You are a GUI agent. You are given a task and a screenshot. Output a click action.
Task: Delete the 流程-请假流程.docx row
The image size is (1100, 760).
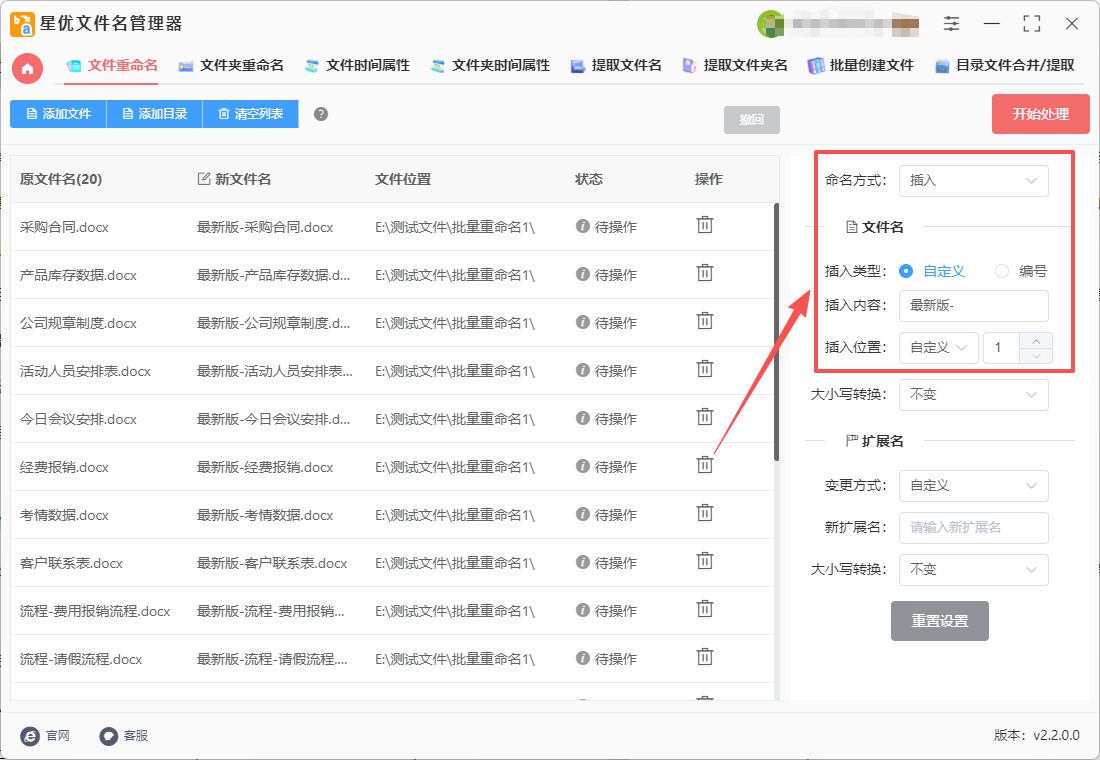click(x=704, y=658)
